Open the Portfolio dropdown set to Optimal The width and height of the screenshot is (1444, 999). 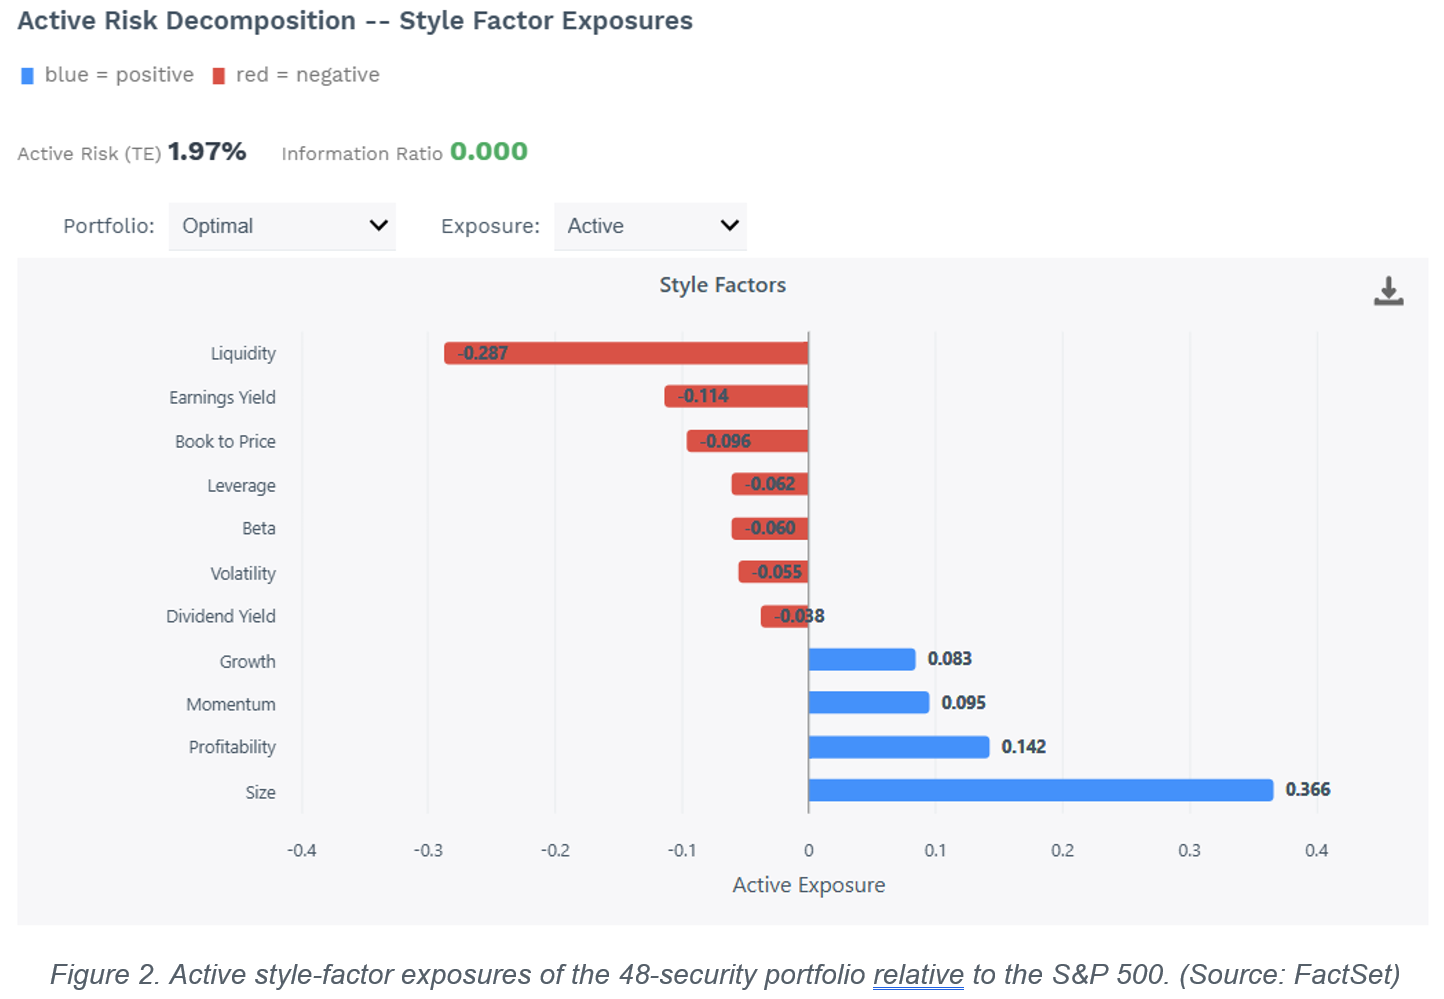click(x=282, y=226)
